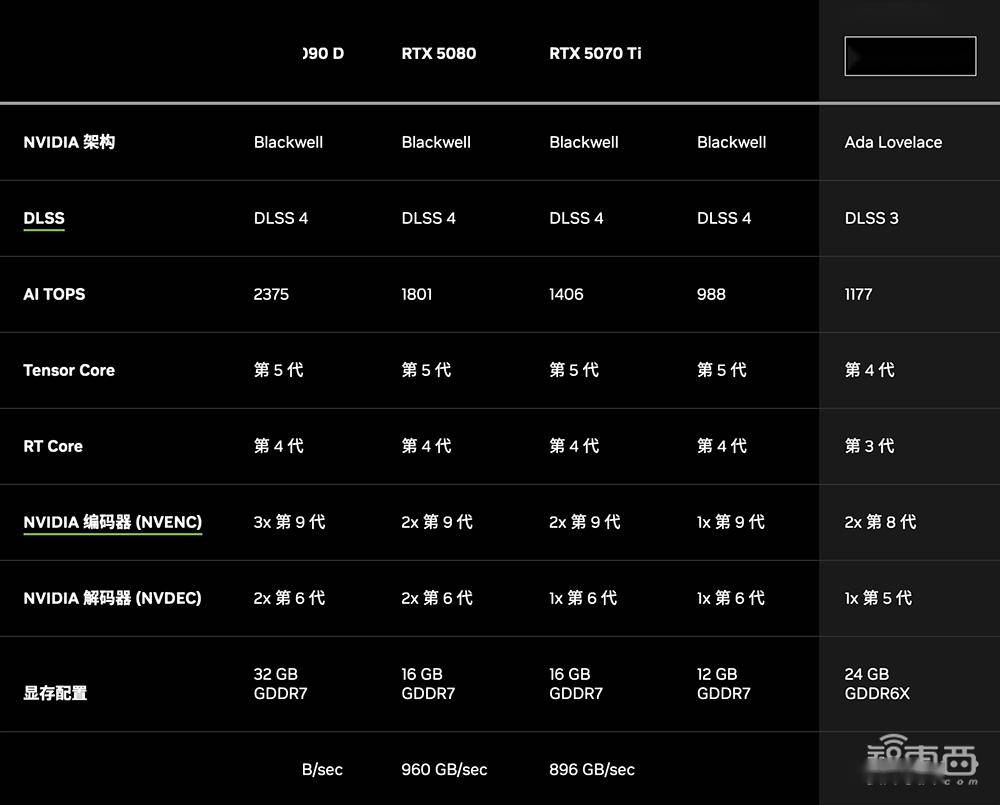Select the 24 GB GDDR6X memory cell
Viewport: 1000px width, 805px height.
coord(877,684)
